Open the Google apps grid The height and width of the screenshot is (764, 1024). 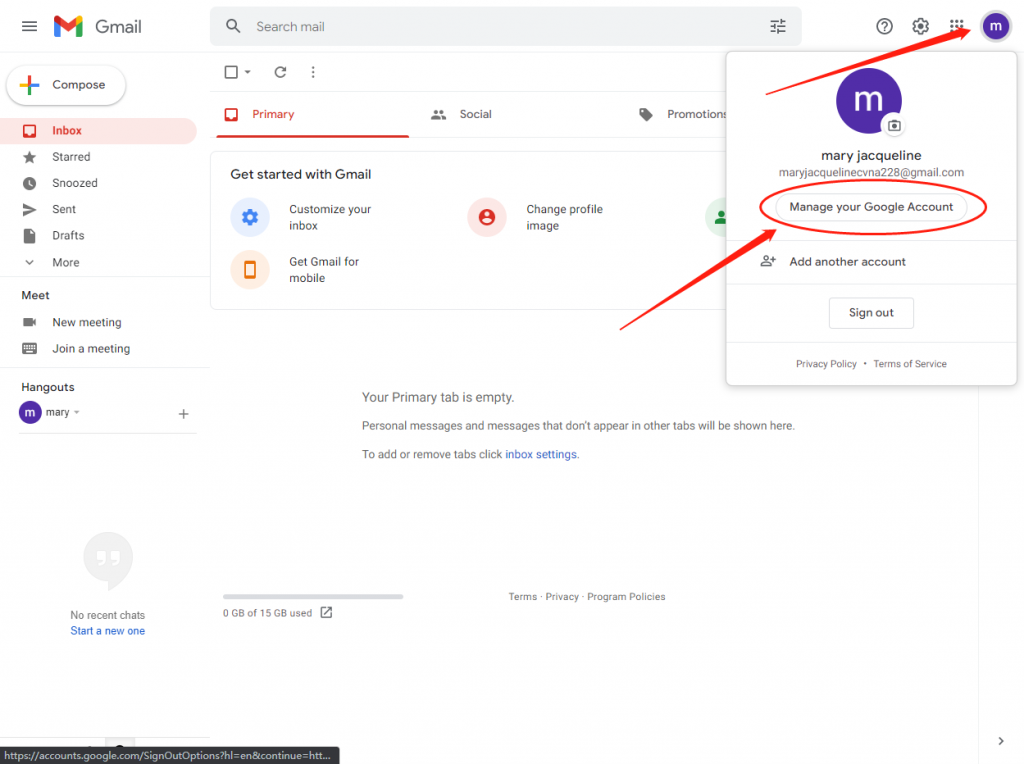point(957,27)
